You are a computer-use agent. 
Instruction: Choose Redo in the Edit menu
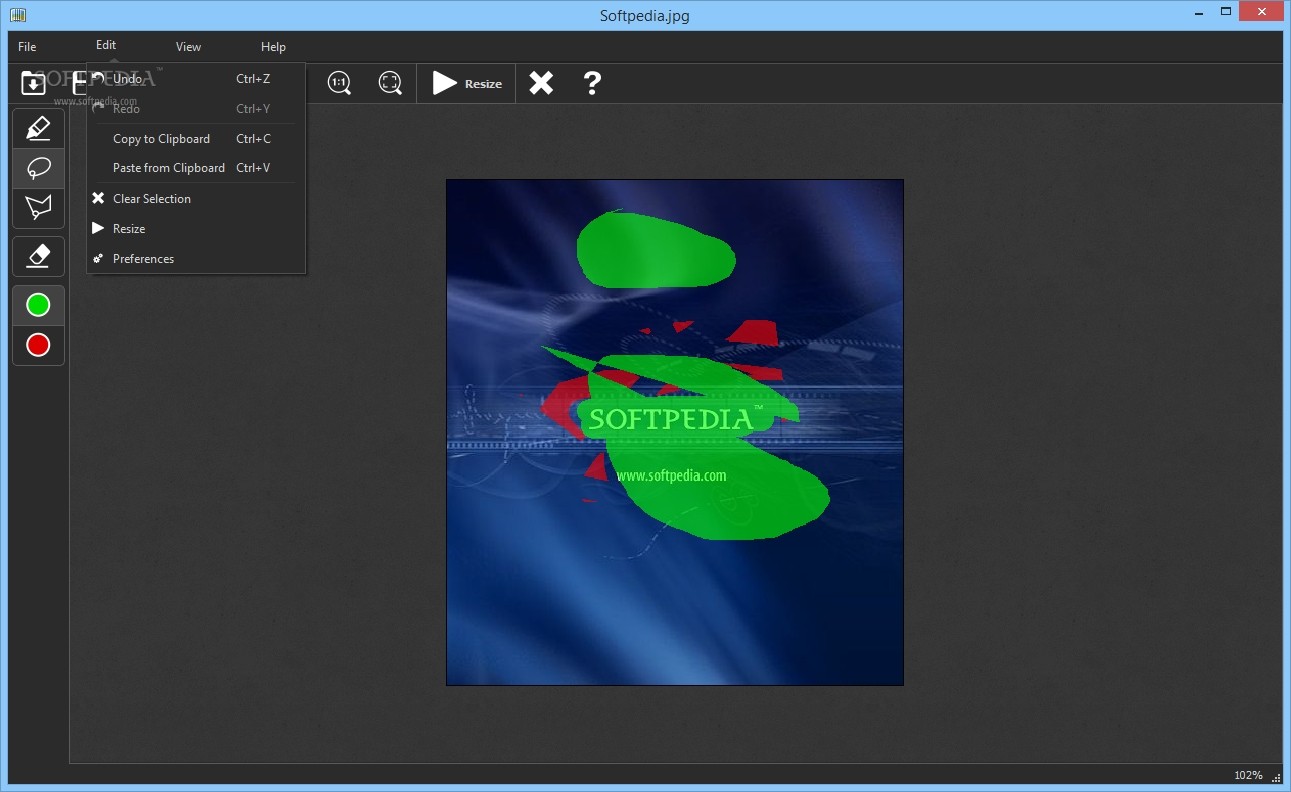pyautogui.click(x=196, y=109)
